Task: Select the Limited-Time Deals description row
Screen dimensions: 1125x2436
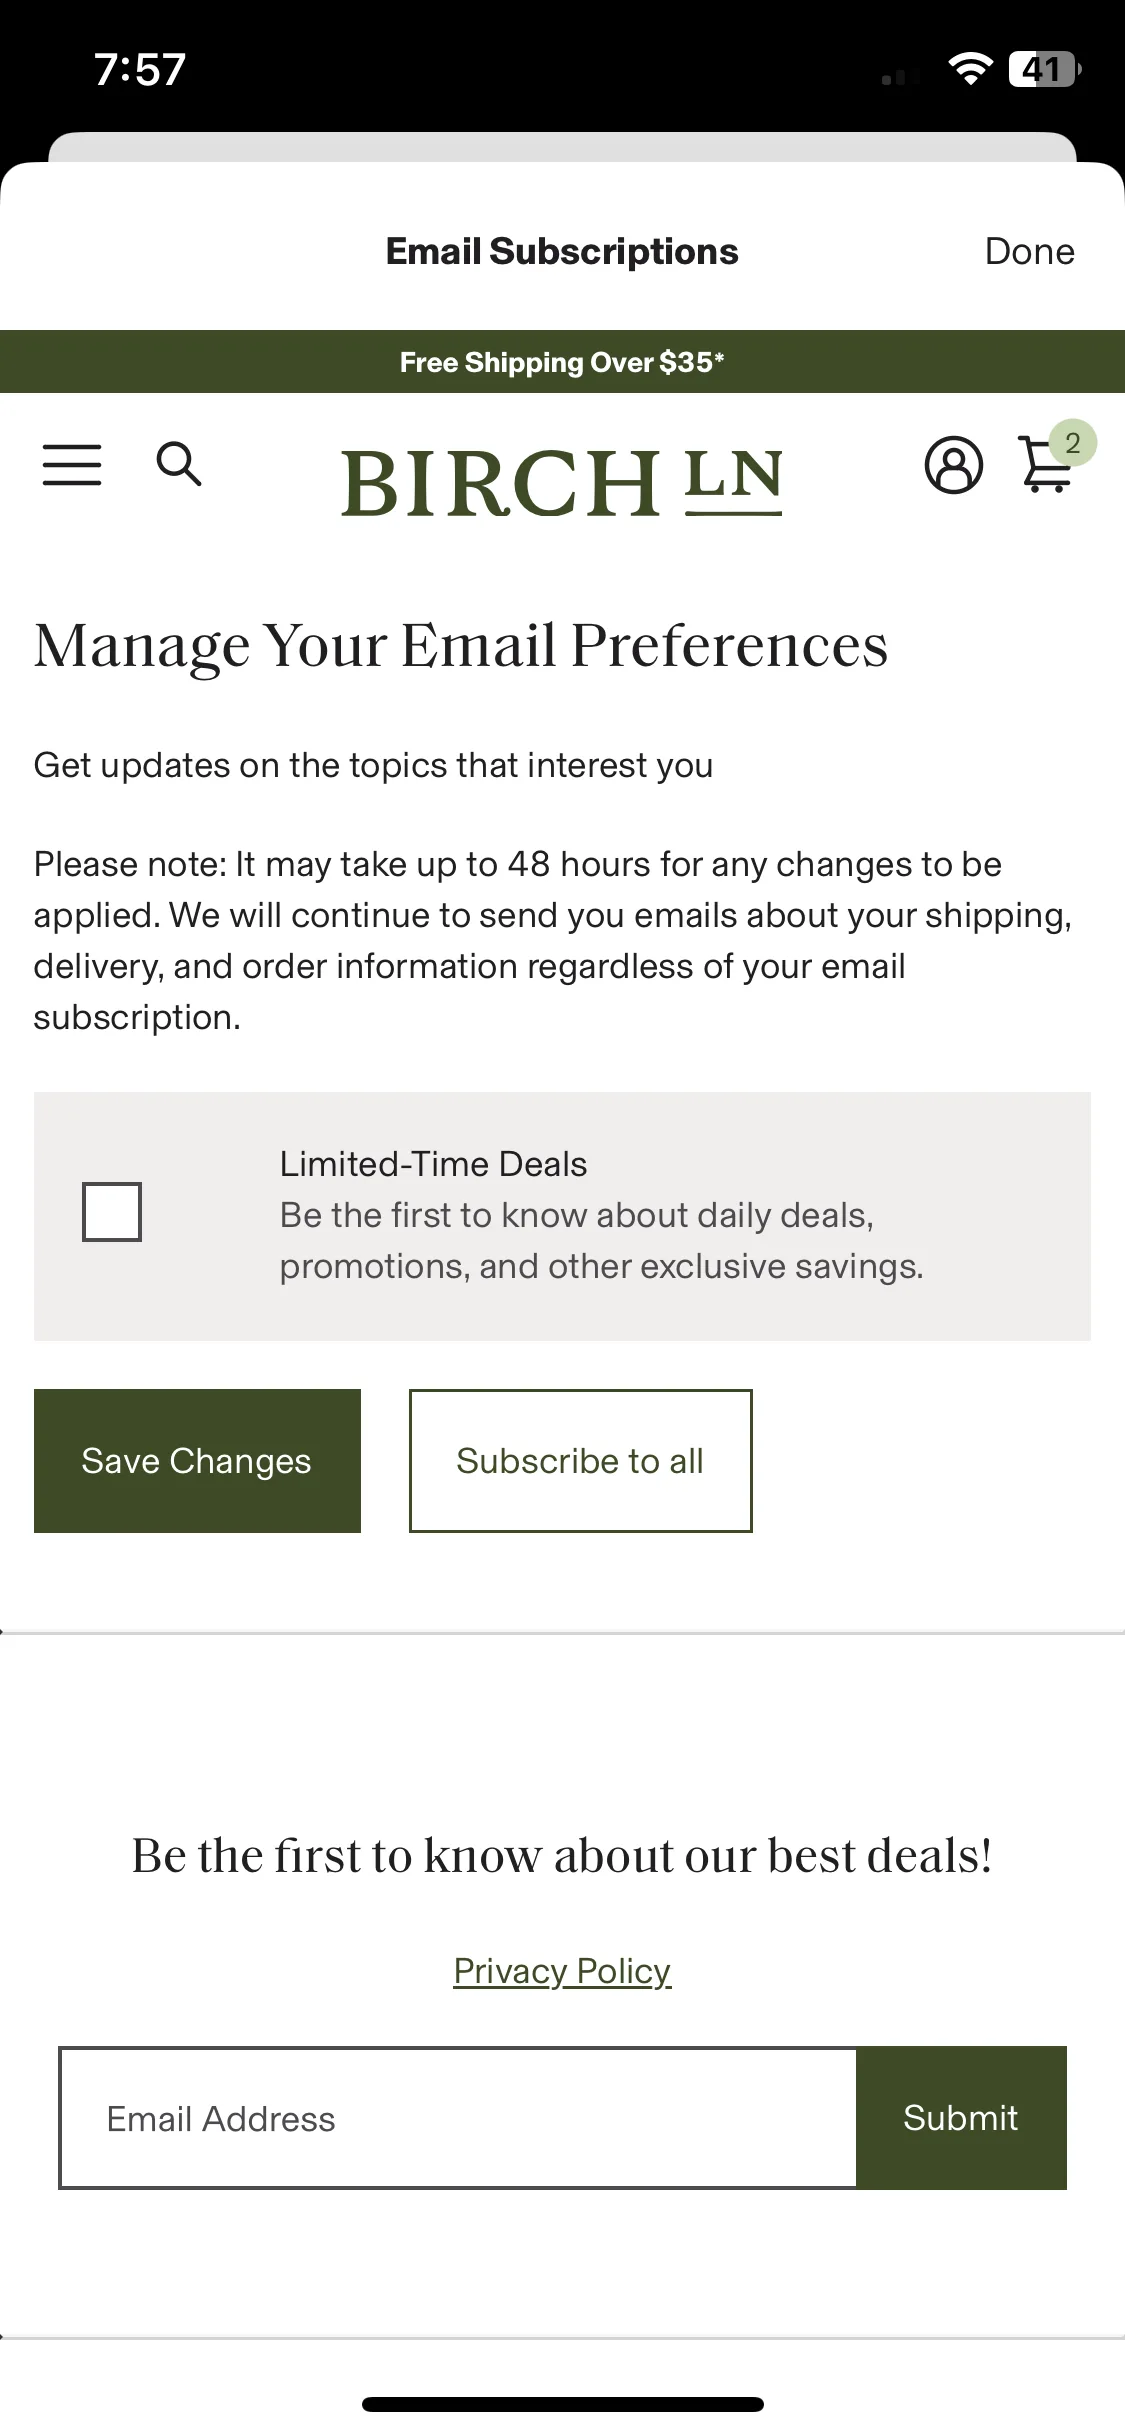Action: (x=562, y=1216)
